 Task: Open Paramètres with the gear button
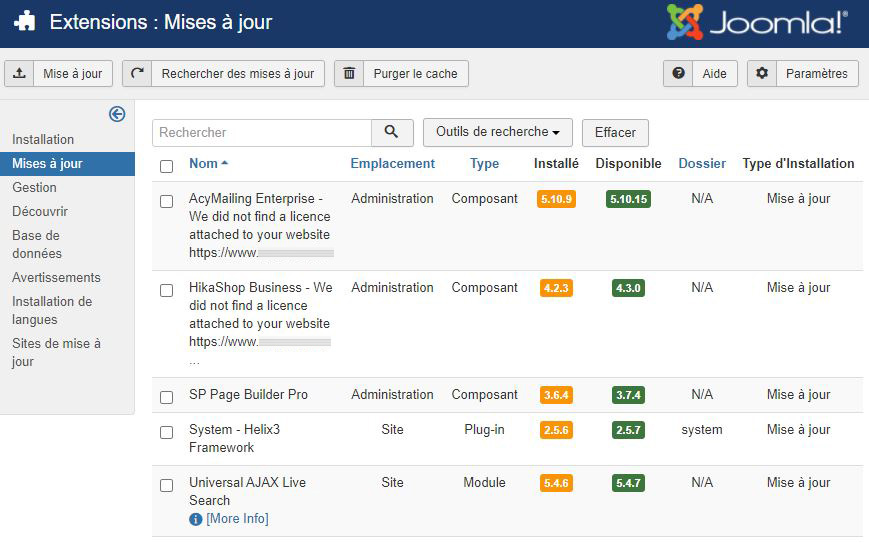(803, 74)
